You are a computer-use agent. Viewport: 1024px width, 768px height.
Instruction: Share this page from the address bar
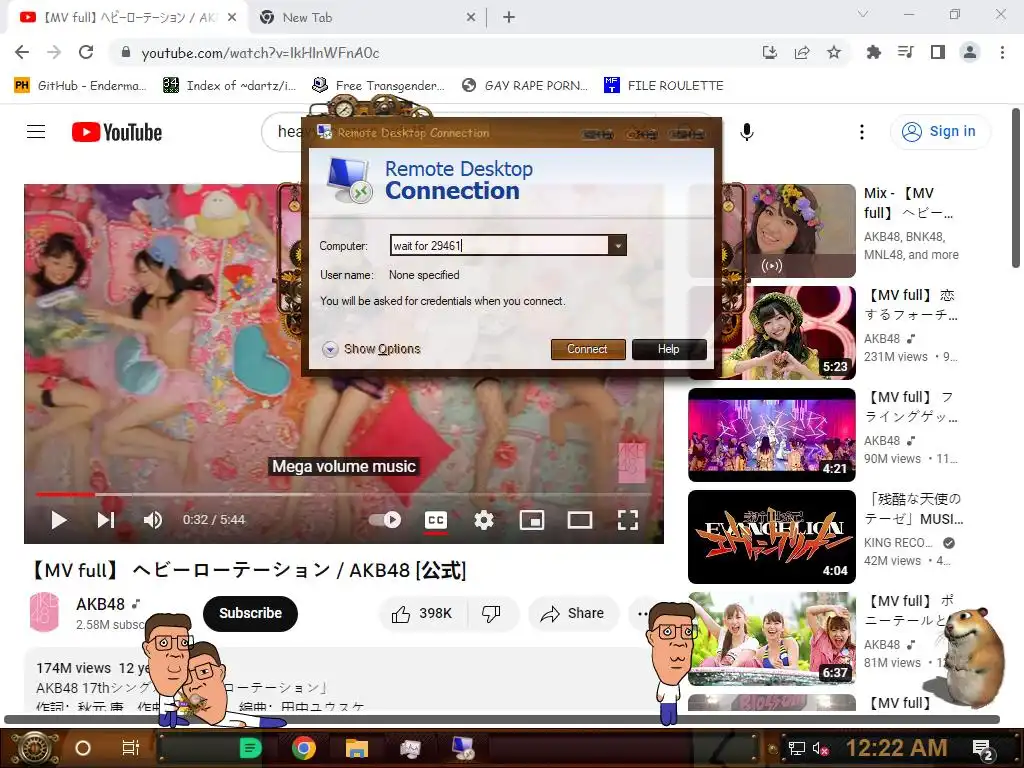[x=802, y=52]
